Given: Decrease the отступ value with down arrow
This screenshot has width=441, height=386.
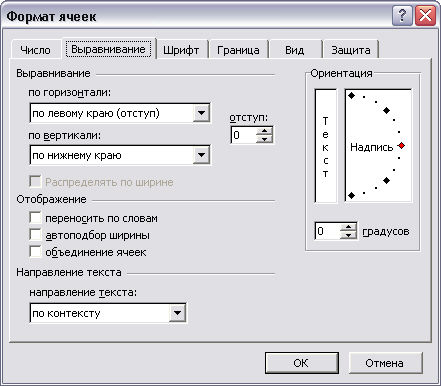Looking at the screenshot, I should pyautogui.click(x=265, y=139).
